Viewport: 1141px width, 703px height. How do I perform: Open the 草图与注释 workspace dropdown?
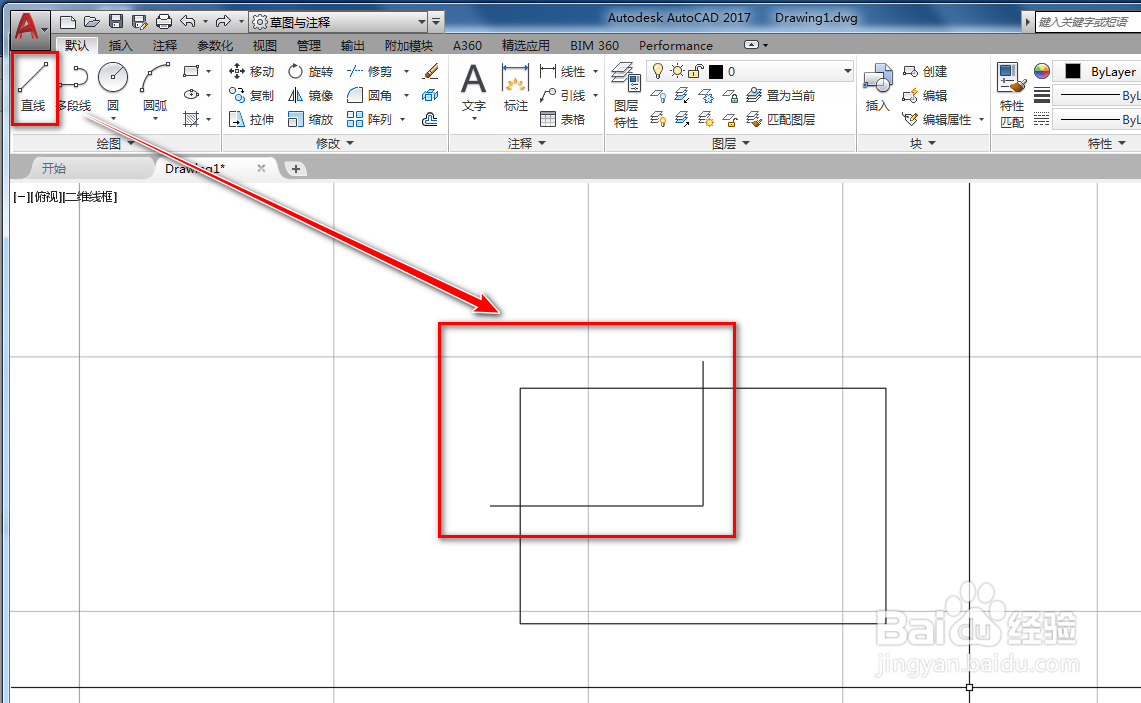click(x=338, y=22)
